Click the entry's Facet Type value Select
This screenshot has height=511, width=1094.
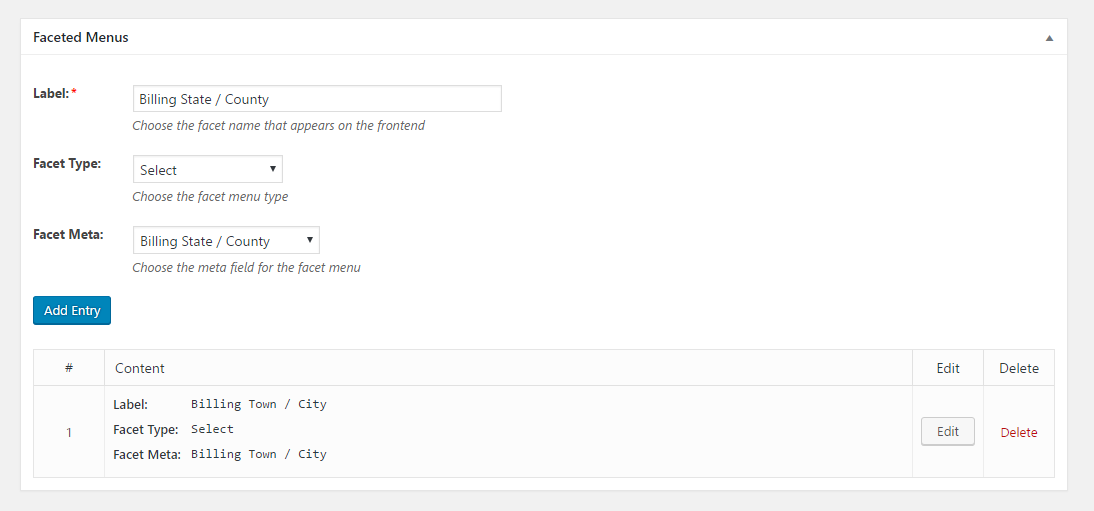pos(212,429)
